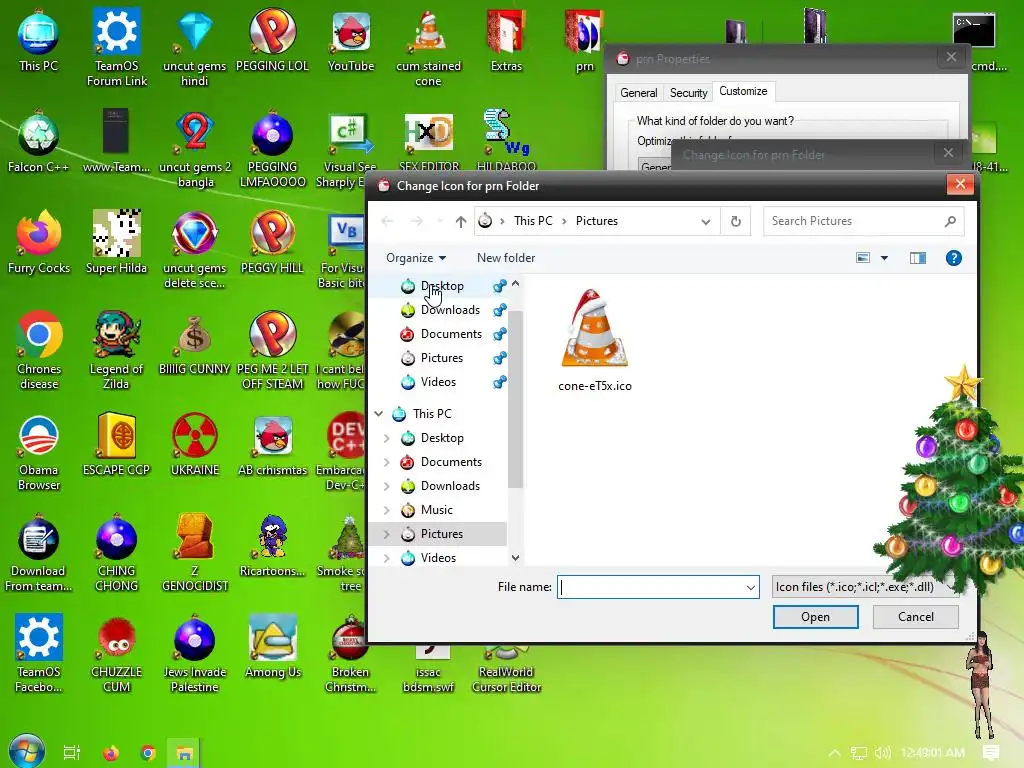Select the Legend of Zilda icon
1024x768 pixels.
pyautogui.click(x=116, y=350)
